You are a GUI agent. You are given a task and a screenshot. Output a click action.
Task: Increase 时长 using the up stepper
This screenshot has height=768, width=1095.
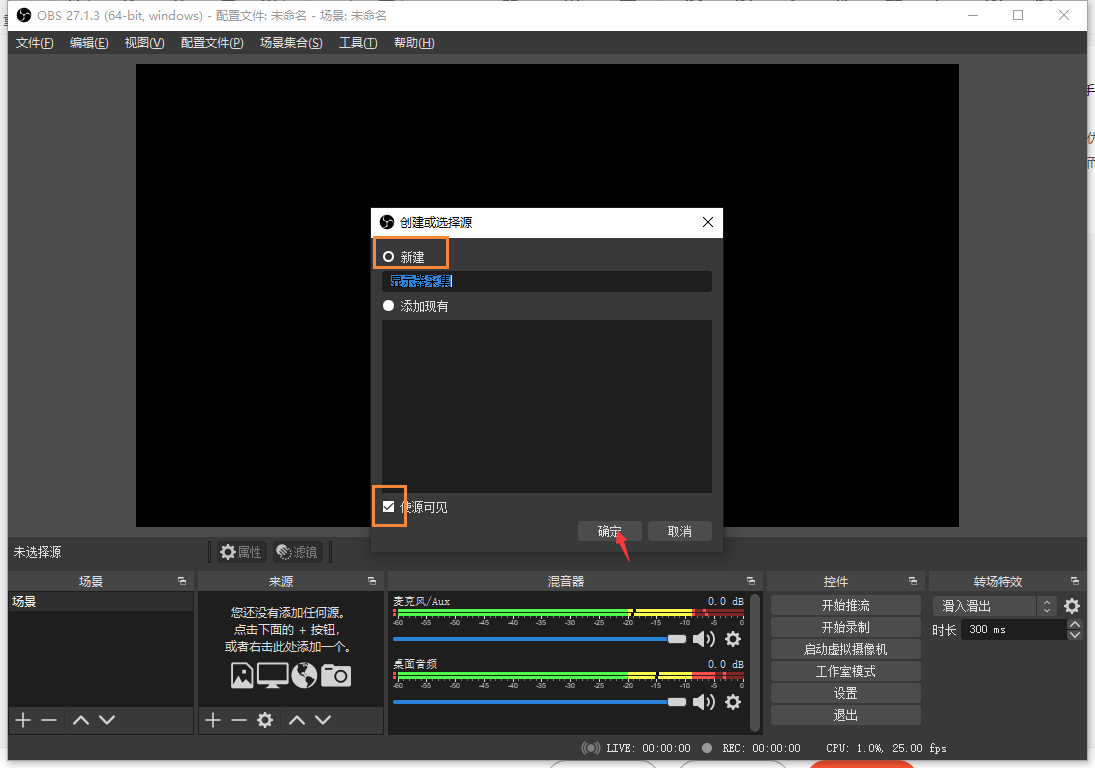click(x=1074, y=624)
